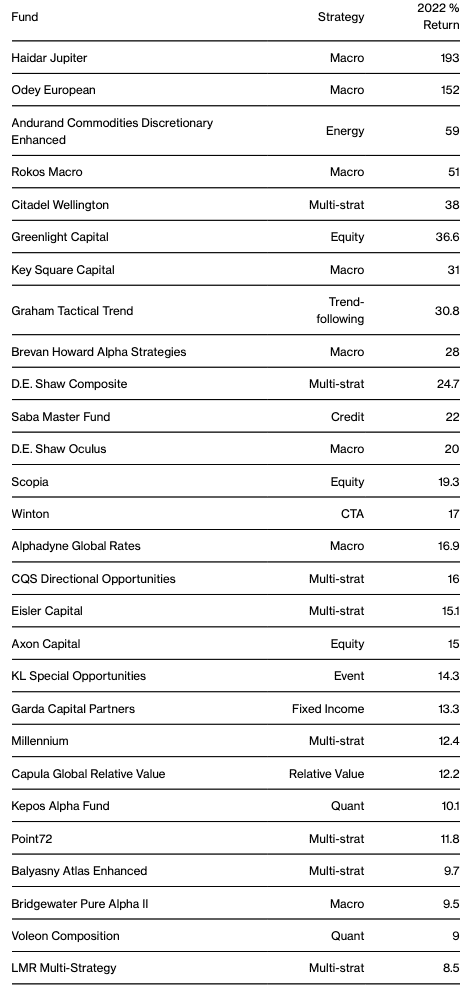This screenshot has width=471, height=989.
Task: Select LMR Multi-Strategy 8.5 return value
Action: coord(450,968)
